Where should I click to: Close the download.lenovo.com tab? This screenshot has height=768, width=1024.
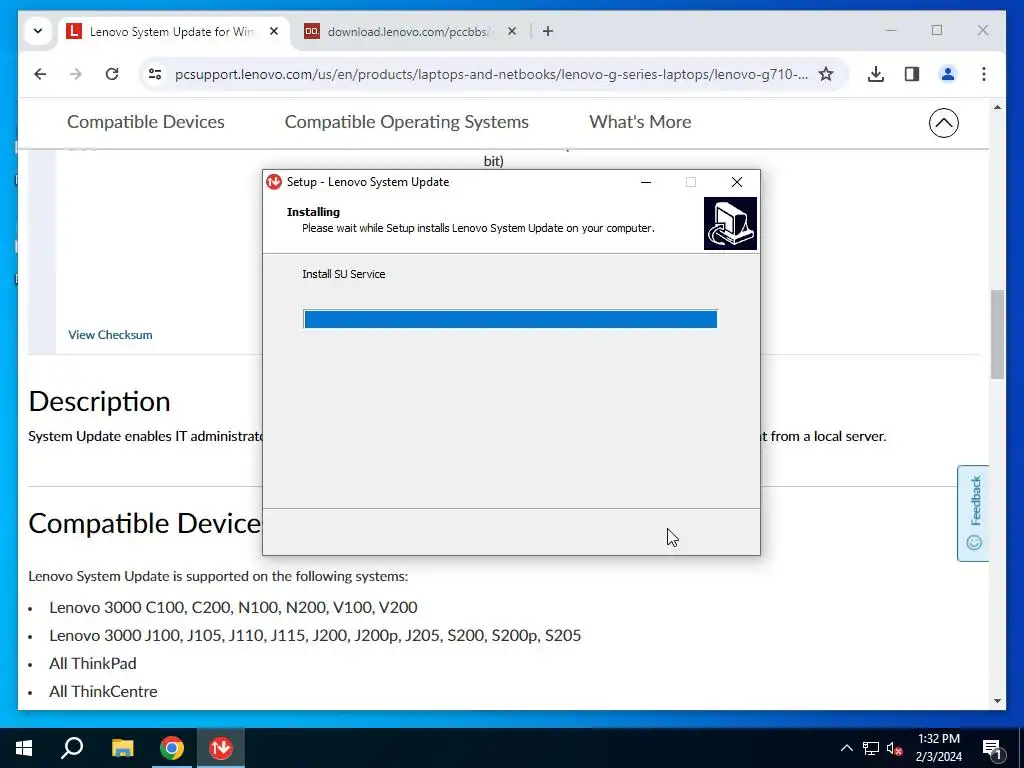512,31
